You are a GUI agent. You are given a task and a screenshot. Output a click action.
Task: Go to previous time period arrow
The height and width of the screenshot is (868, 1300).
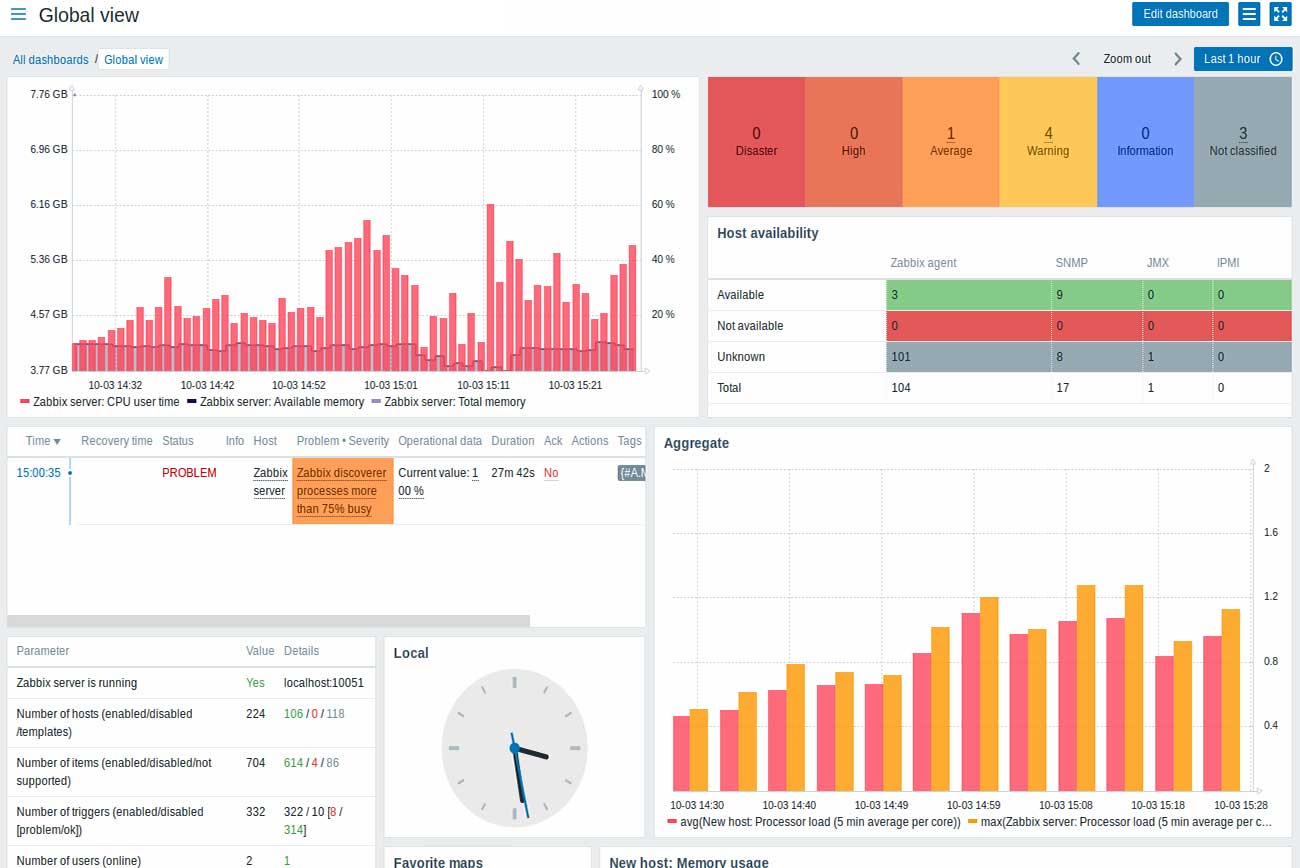point(1076,59)
